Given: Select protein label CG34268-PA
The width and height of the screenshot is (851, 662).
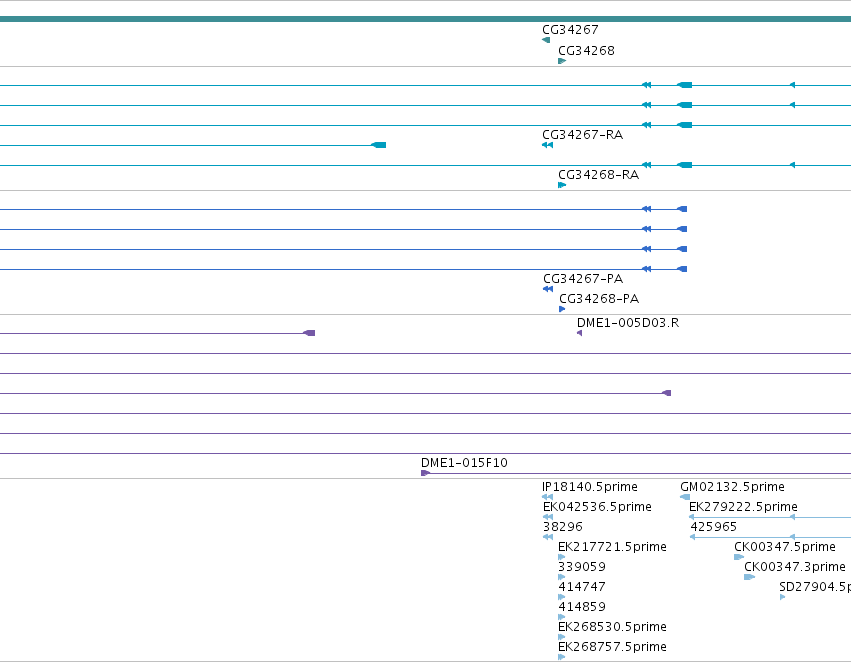Looking at the screenshot, I should (x=599, y=299).
